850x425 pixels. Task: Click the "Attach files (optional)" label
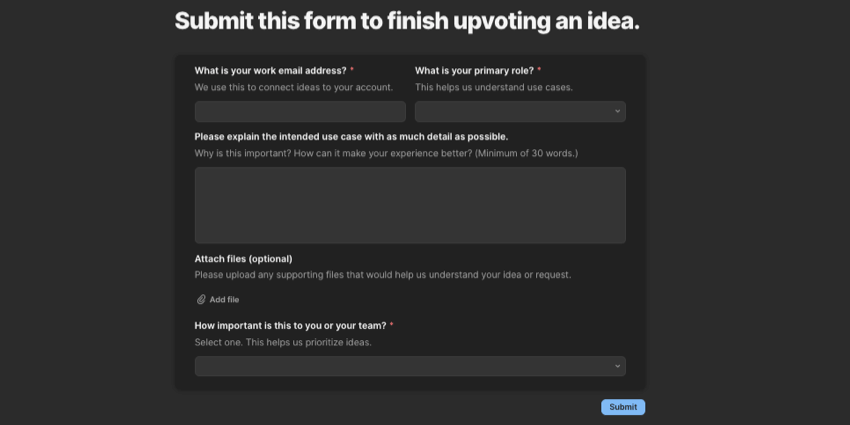pyautogui.click(x=243, y=259)
